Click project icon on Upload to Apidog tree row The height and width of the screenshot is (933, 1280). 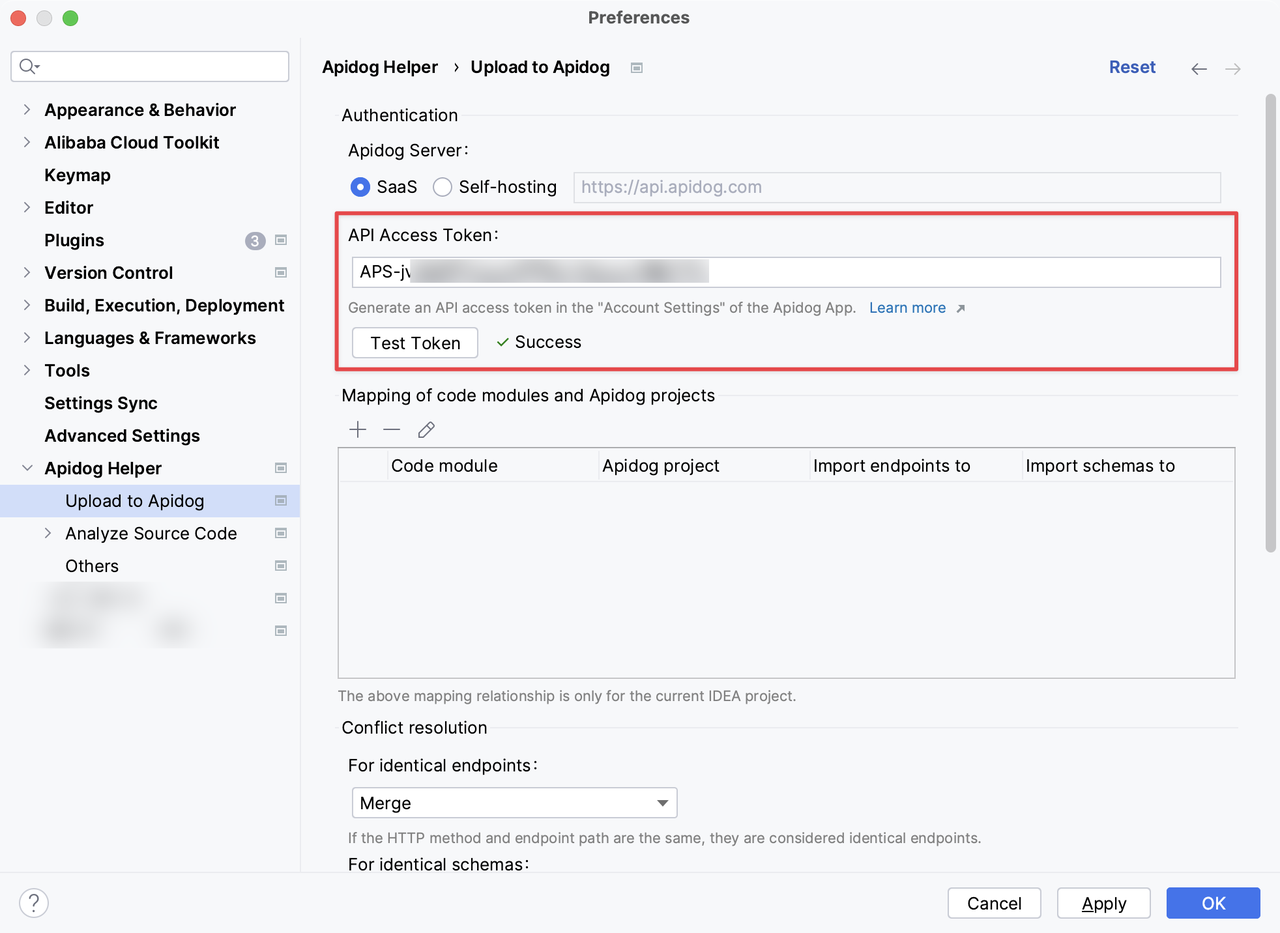[281, 500]
